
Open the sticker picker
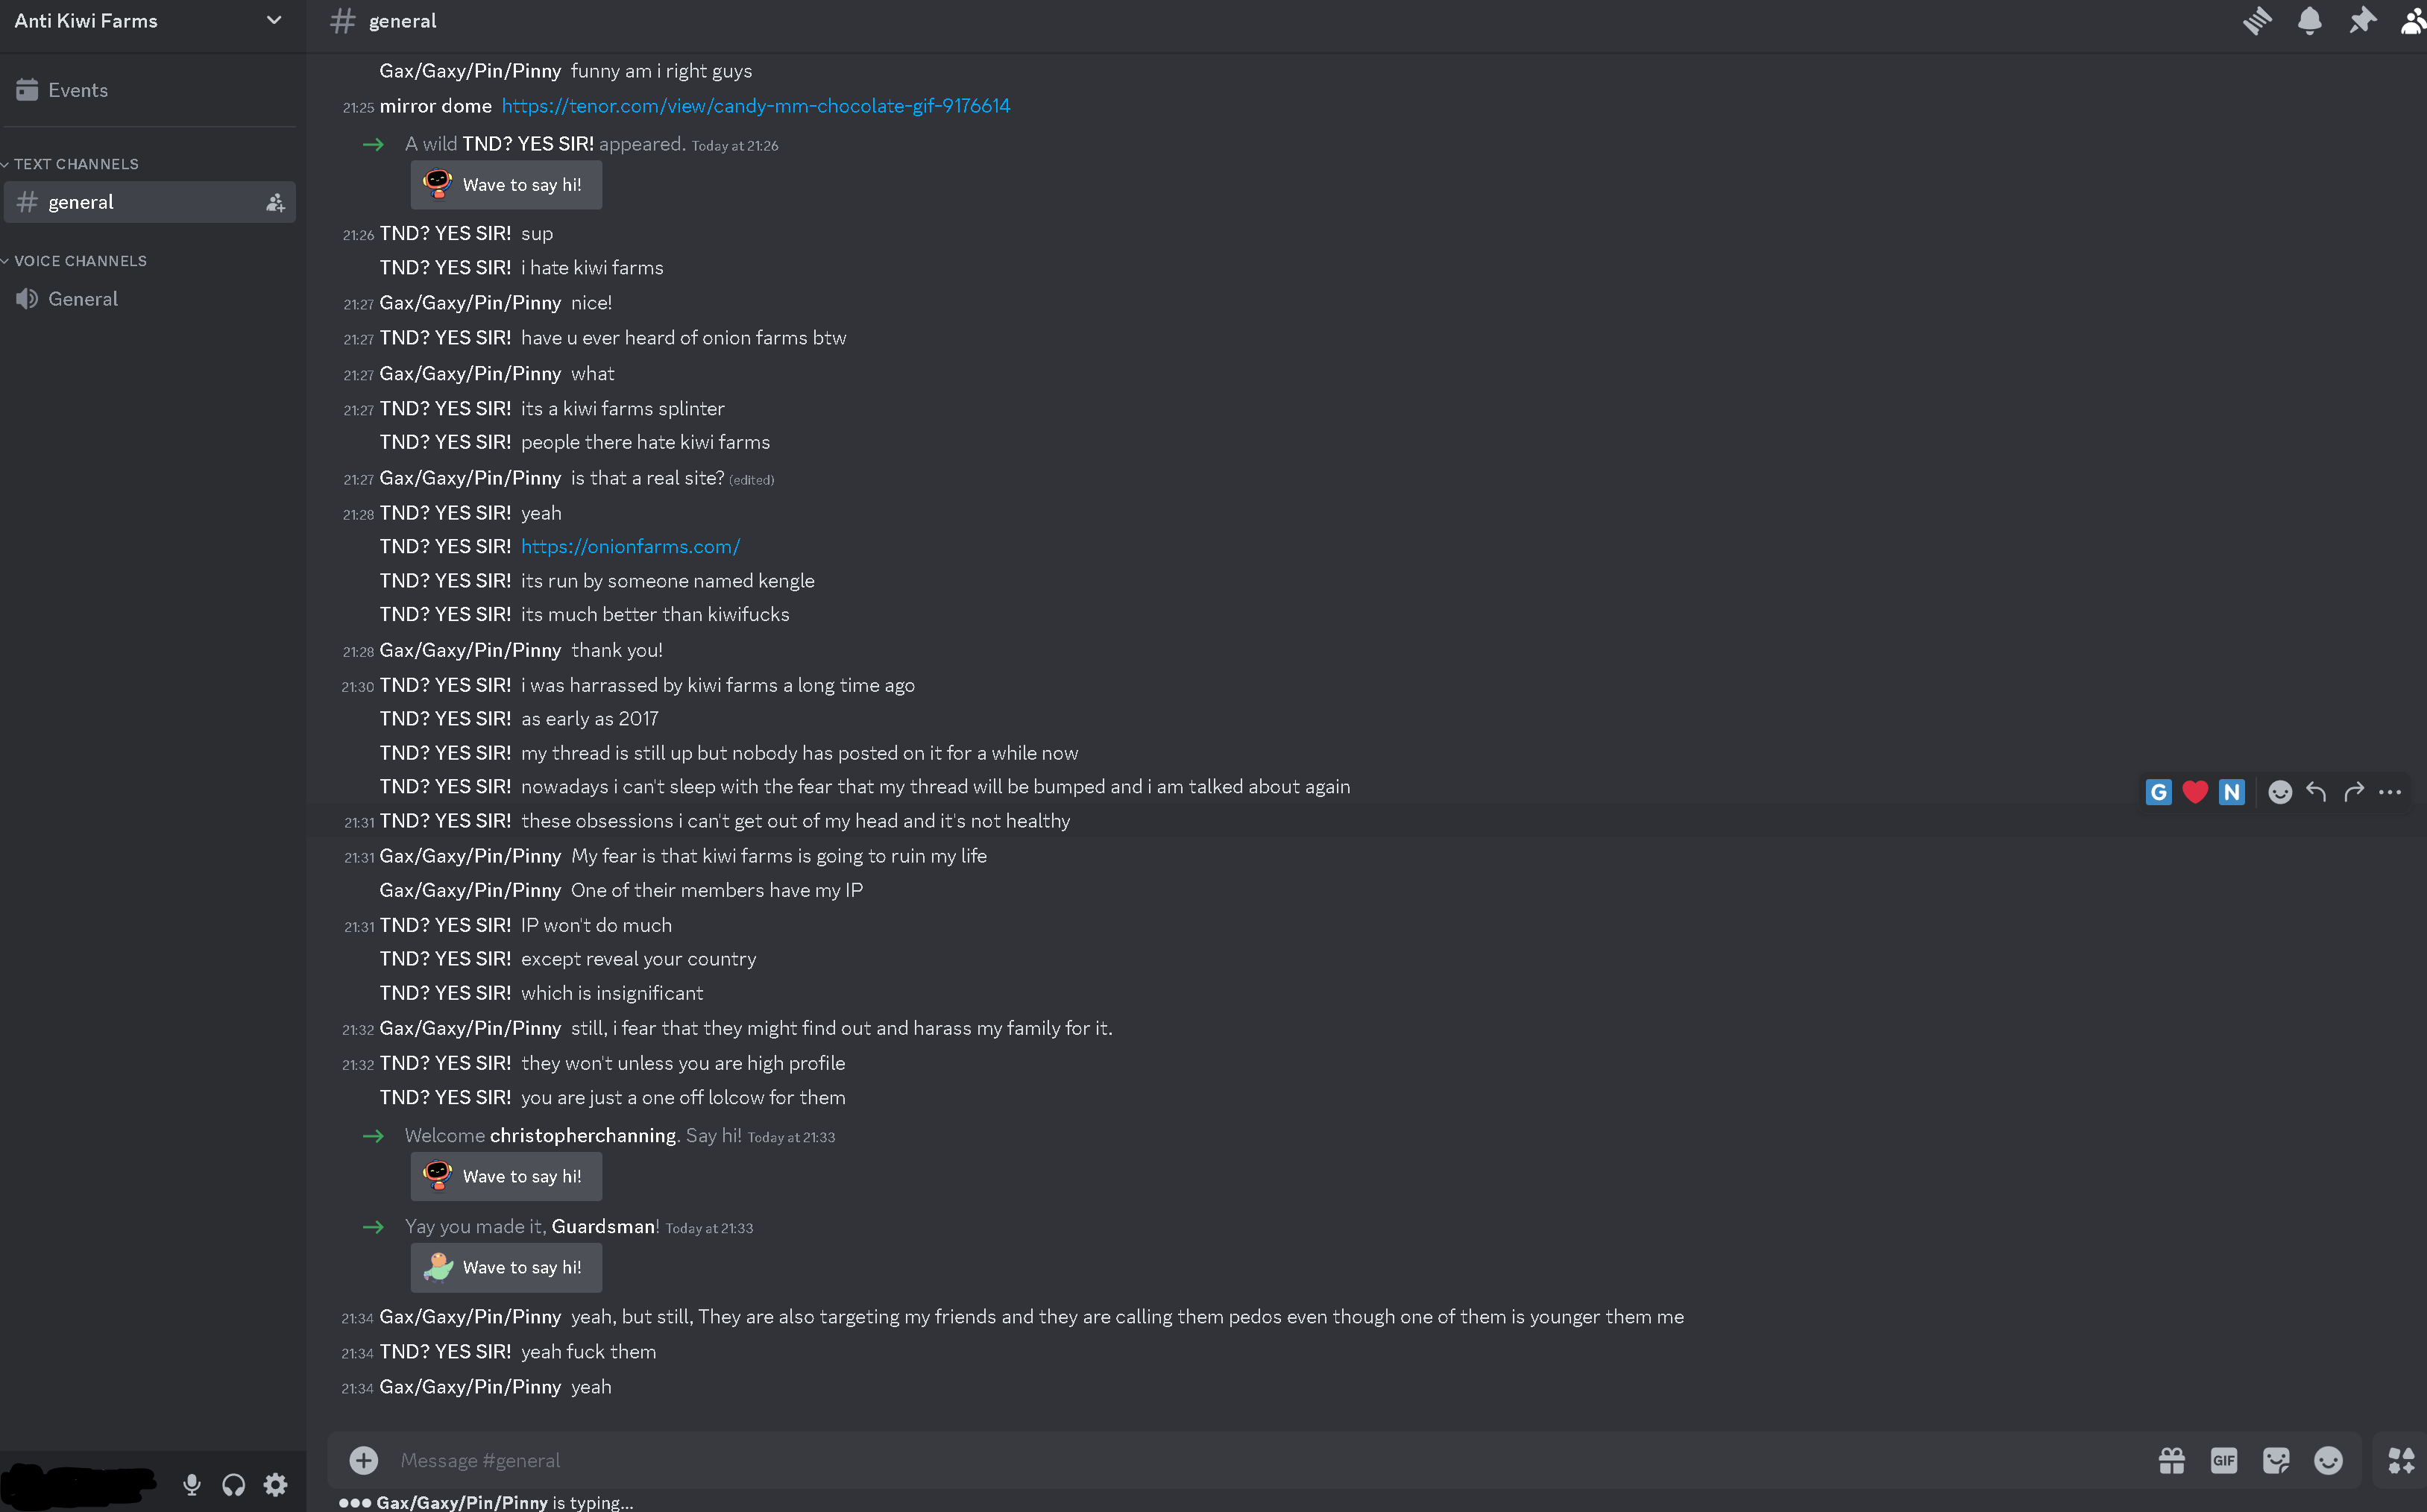pyautogui.click(x=2276, y=1461)
